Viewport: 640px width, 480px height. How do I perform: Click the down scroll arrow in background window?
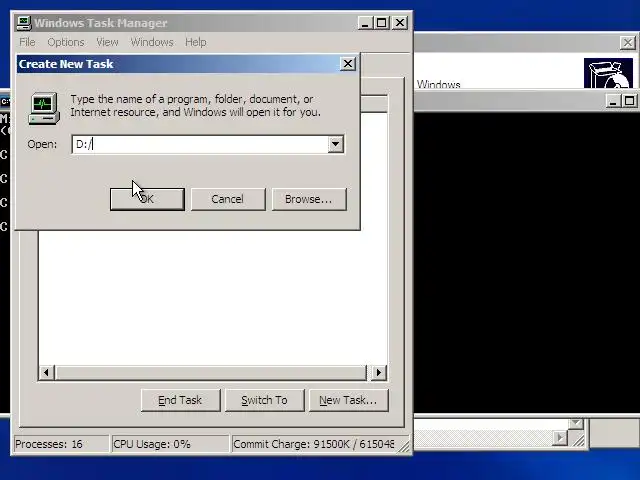(576, 423)
